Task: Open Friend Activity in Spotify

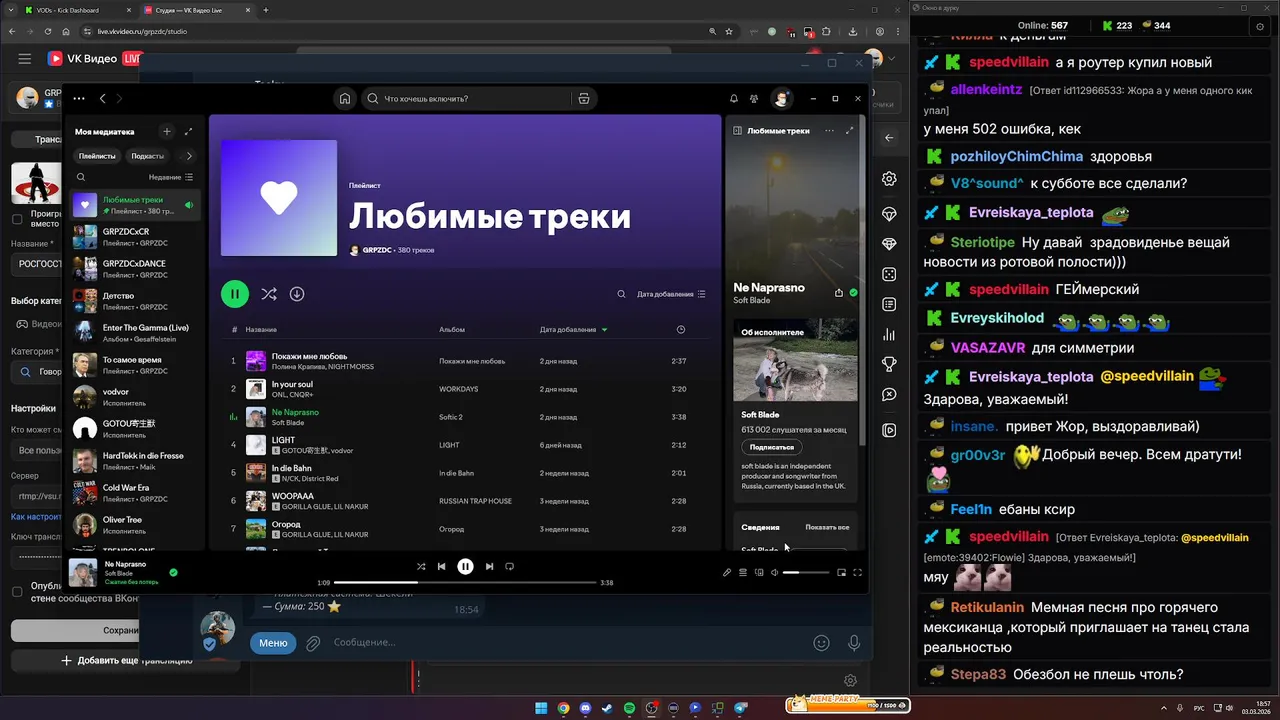Action: pos(756,99)
